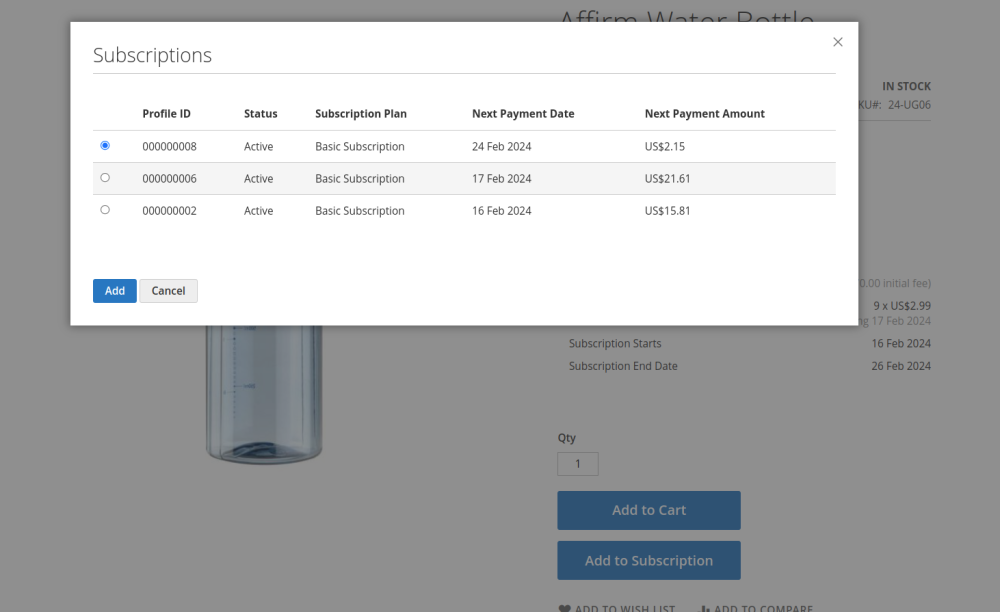The height and width of the screenshot is (612, 1000).
Task: Click Active status in the 000000006 row
Action: click(x=258, y=178)
